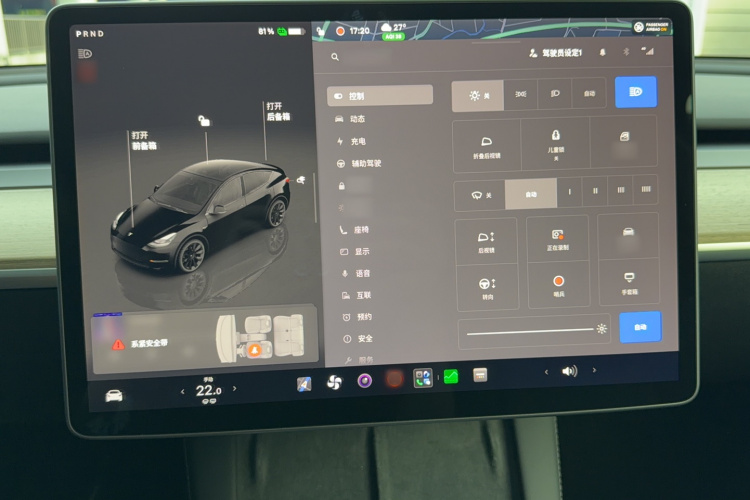The width and height of the screenshot is (750, 500).
Task: Tap the cellular signal icon
Action: pos(648,51)
